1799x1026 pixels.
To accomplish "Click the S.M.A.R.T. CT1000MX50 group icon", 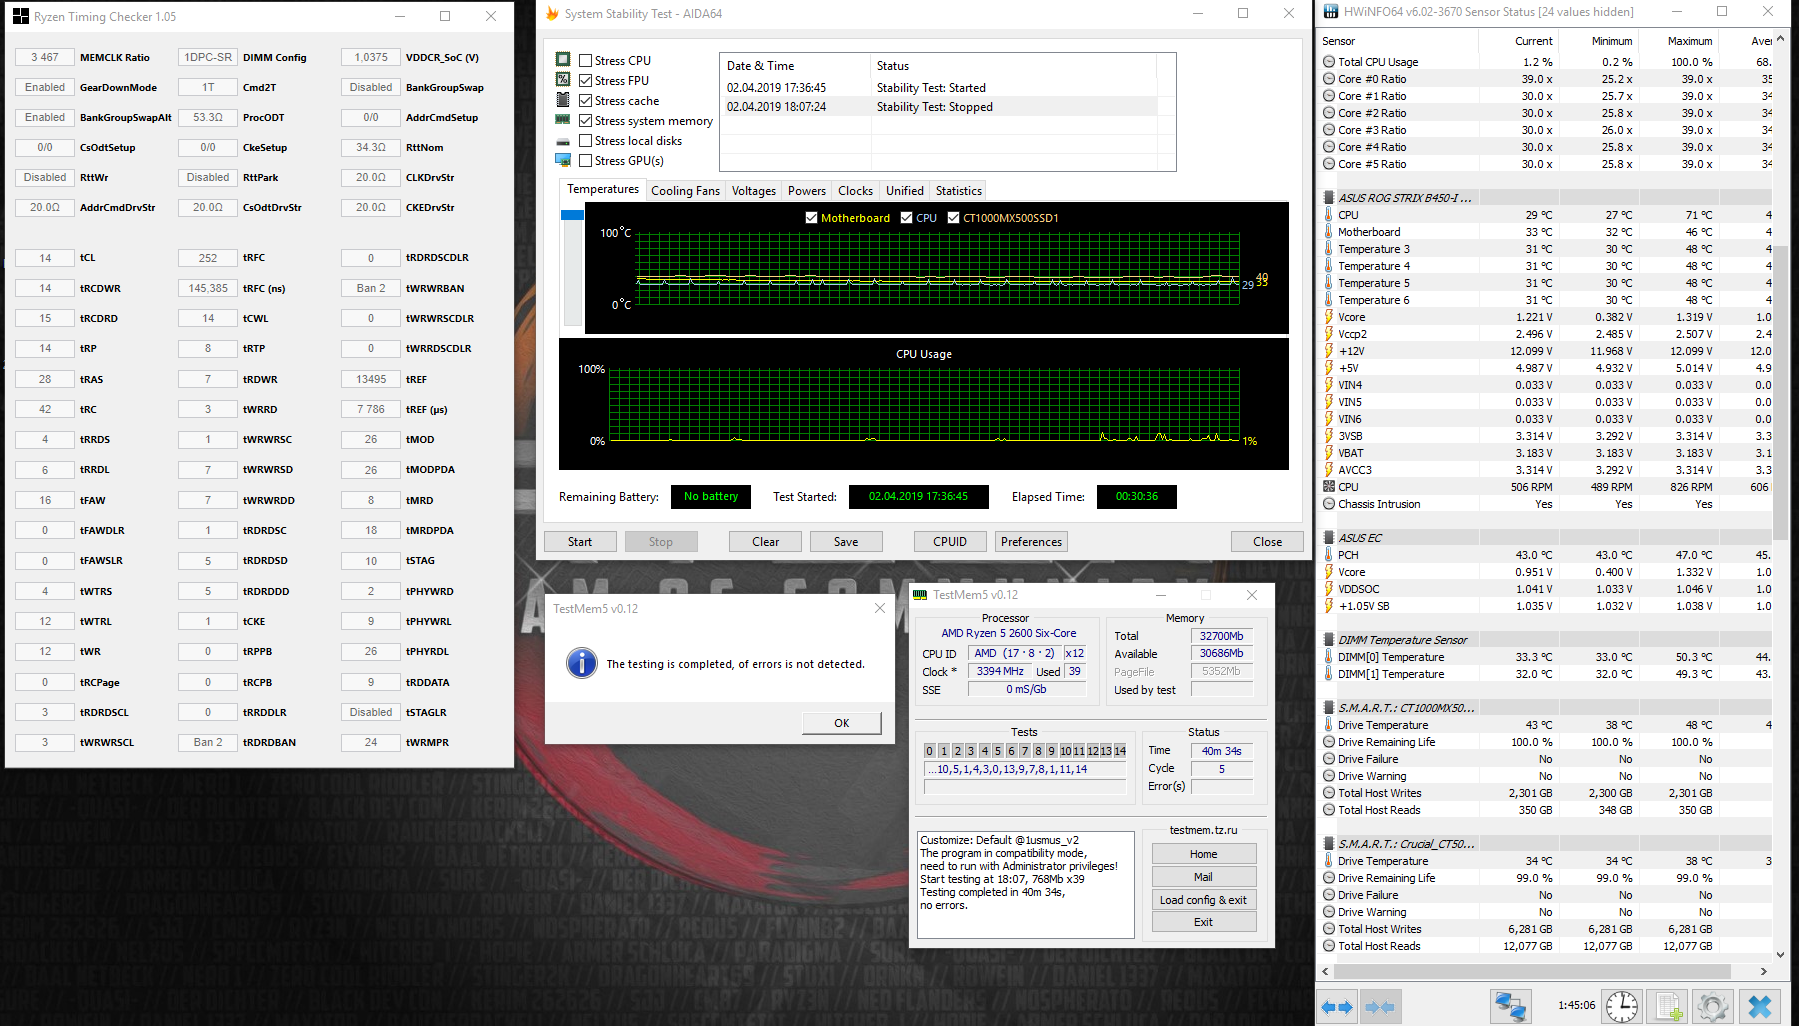I will pos(1329,708).
